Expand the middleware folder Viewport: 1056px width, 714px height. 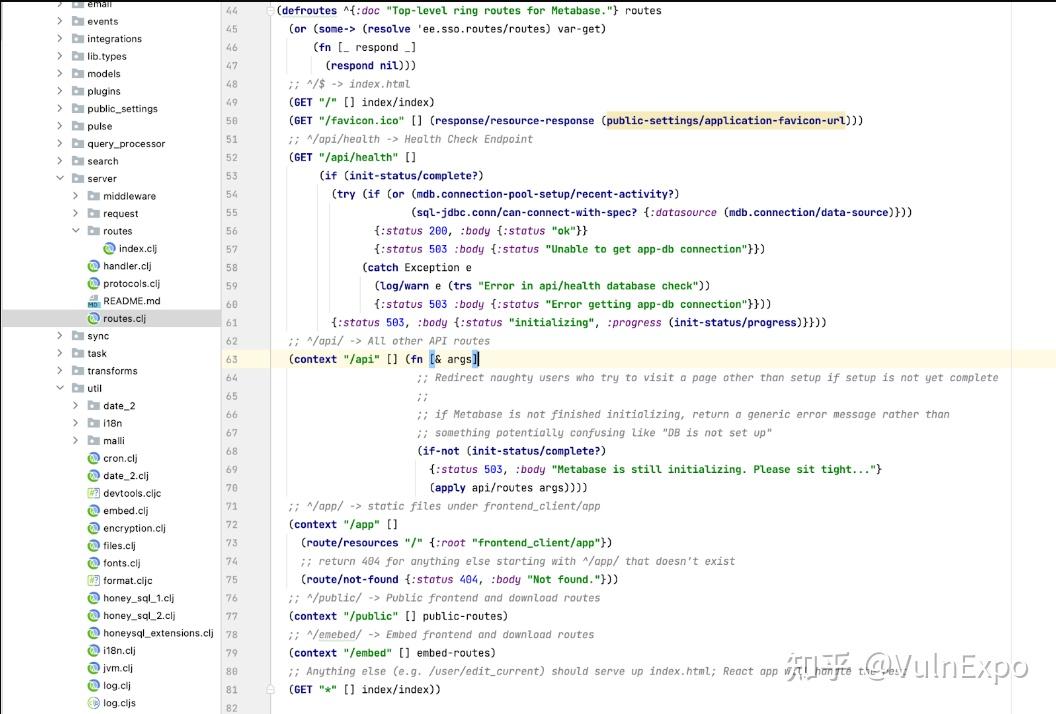(x=77, y=195)
